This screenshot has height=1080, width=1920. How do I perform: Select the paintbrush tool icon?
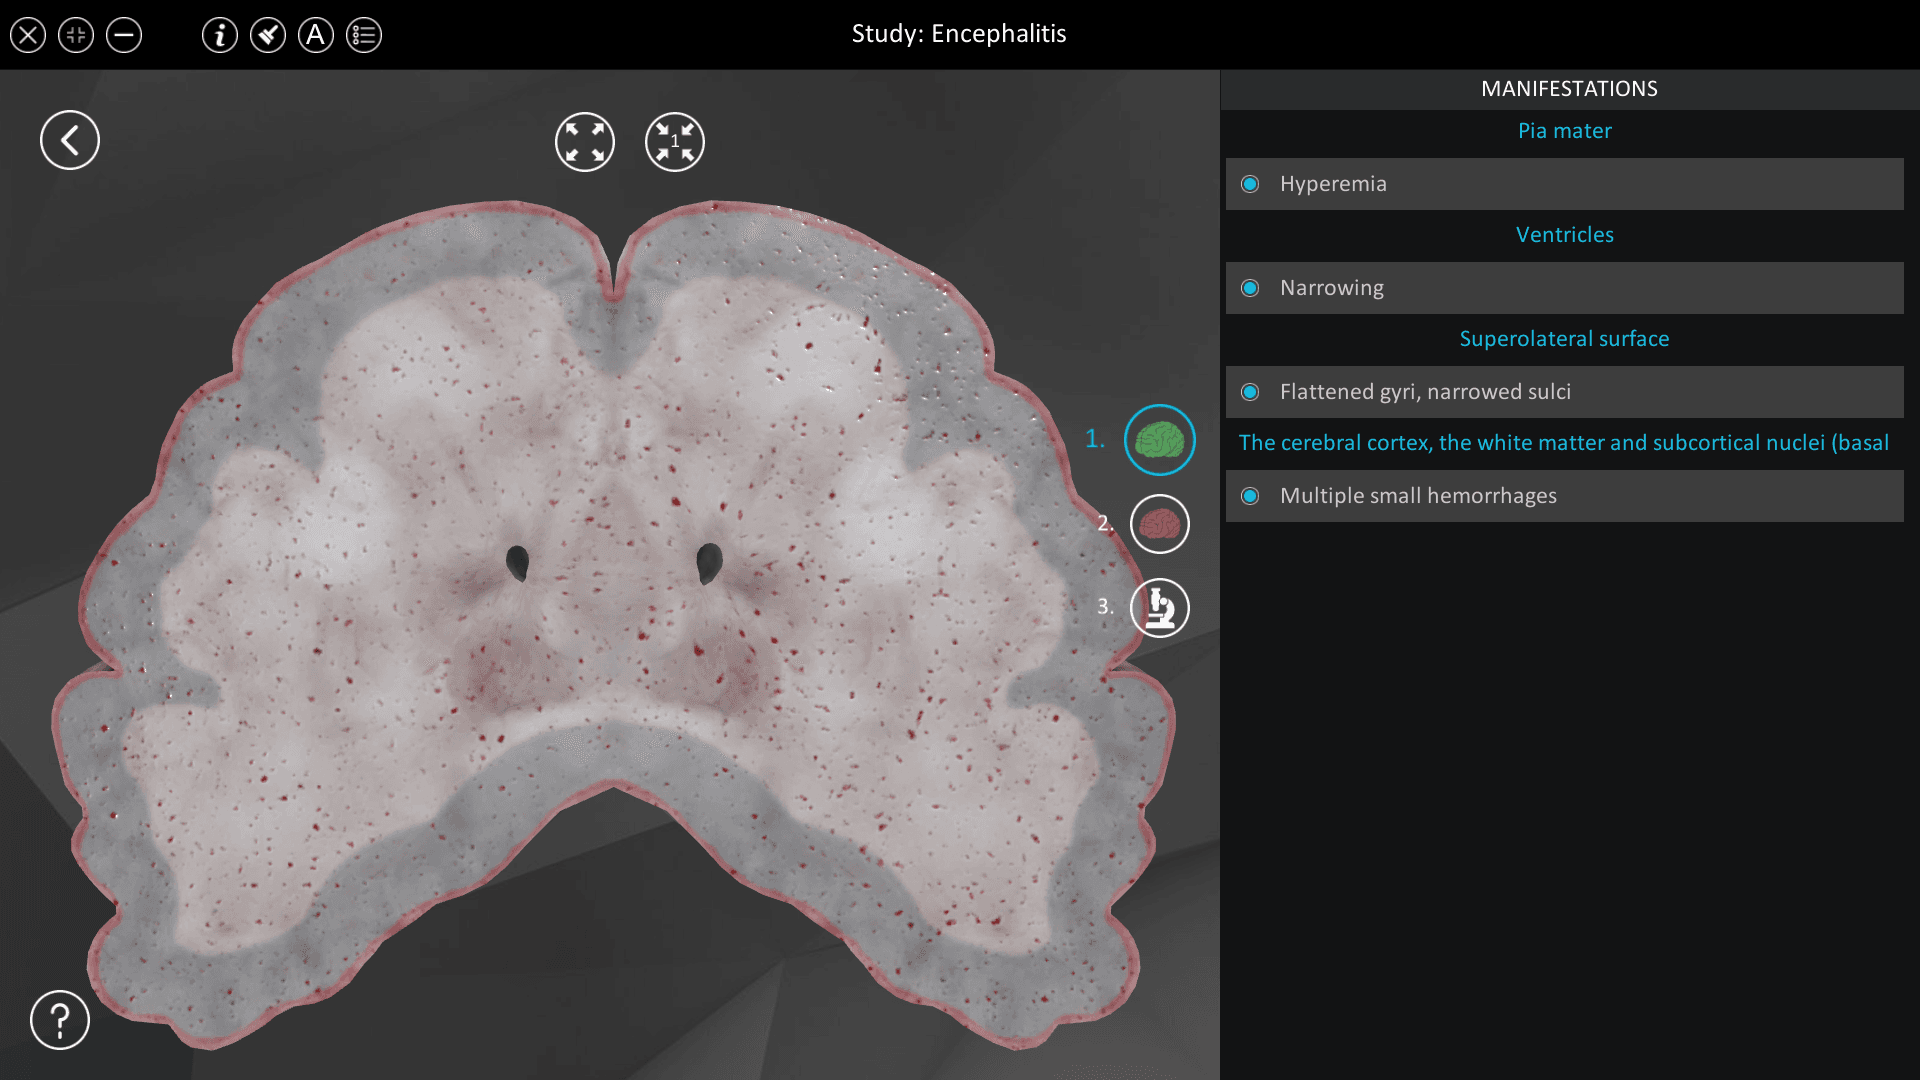point(268,36)
